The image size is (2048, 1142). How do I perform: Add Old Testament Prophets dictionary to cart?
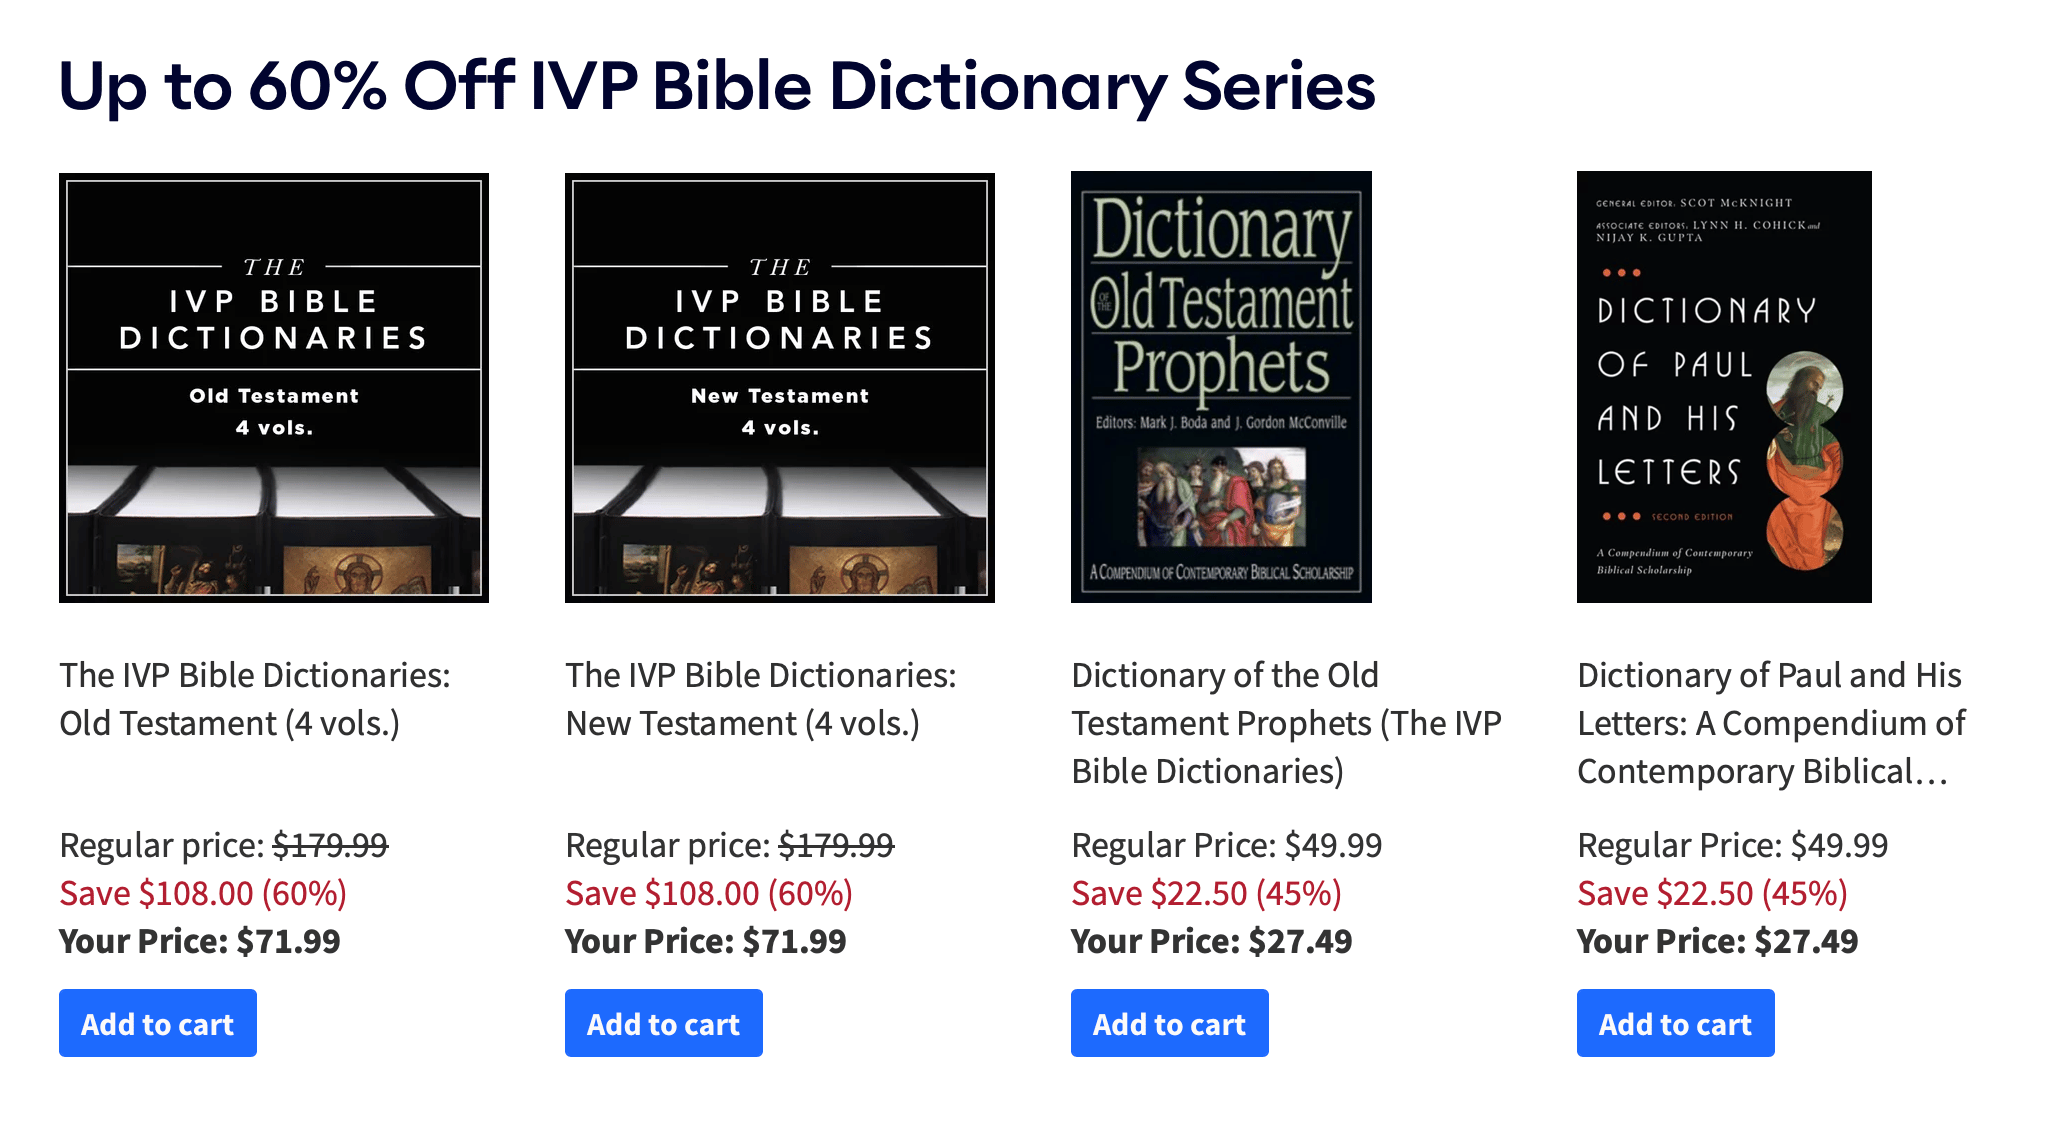[x=1170, y=1023]
